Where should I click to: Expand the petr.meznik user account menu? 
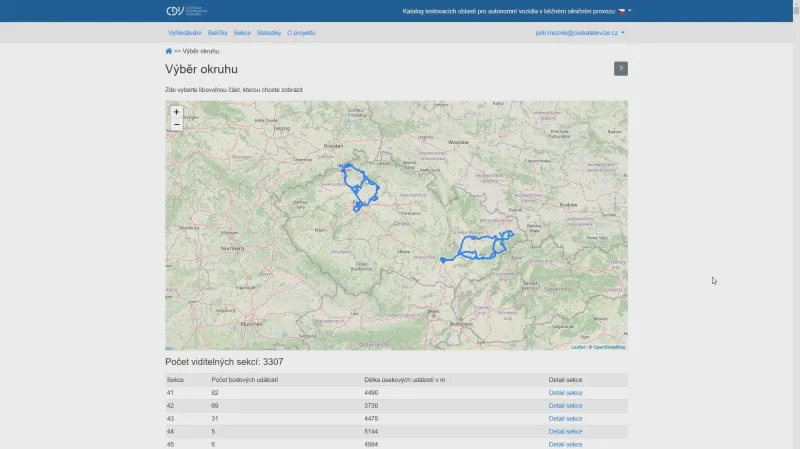coord(580,33)
